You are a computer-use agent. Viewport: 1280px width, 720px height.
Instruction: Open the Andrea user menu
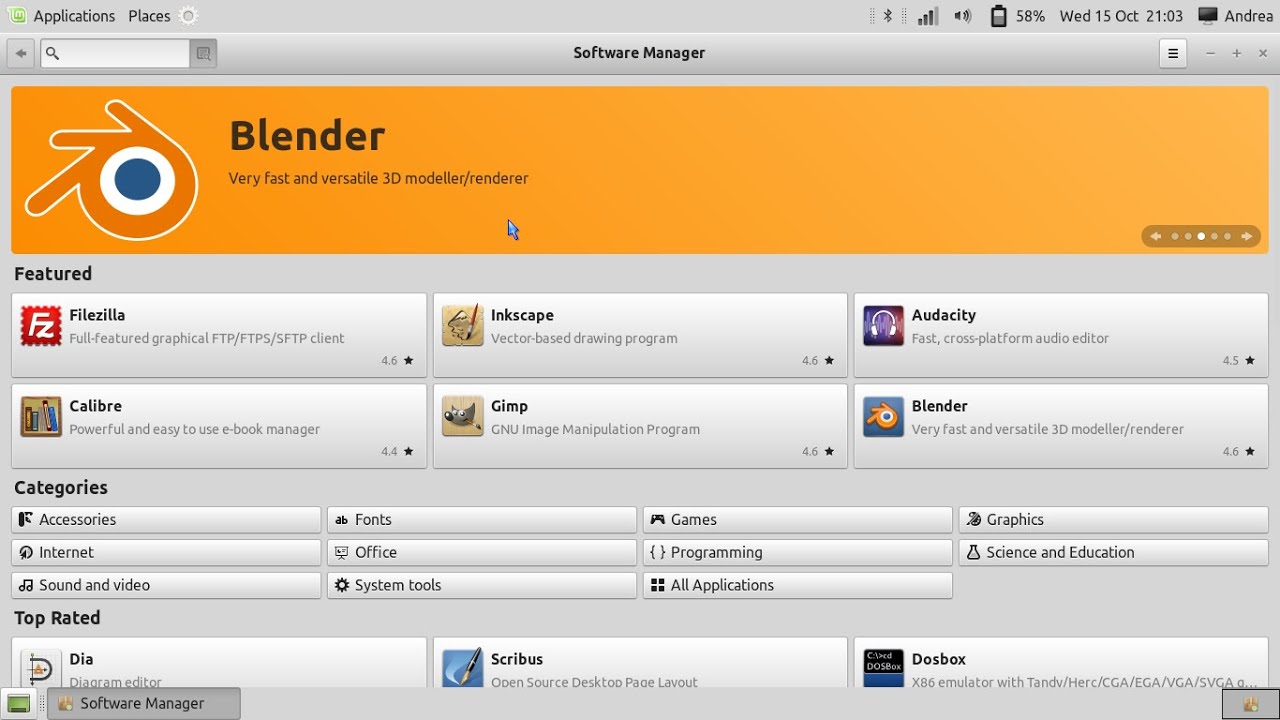[1235, 16]
